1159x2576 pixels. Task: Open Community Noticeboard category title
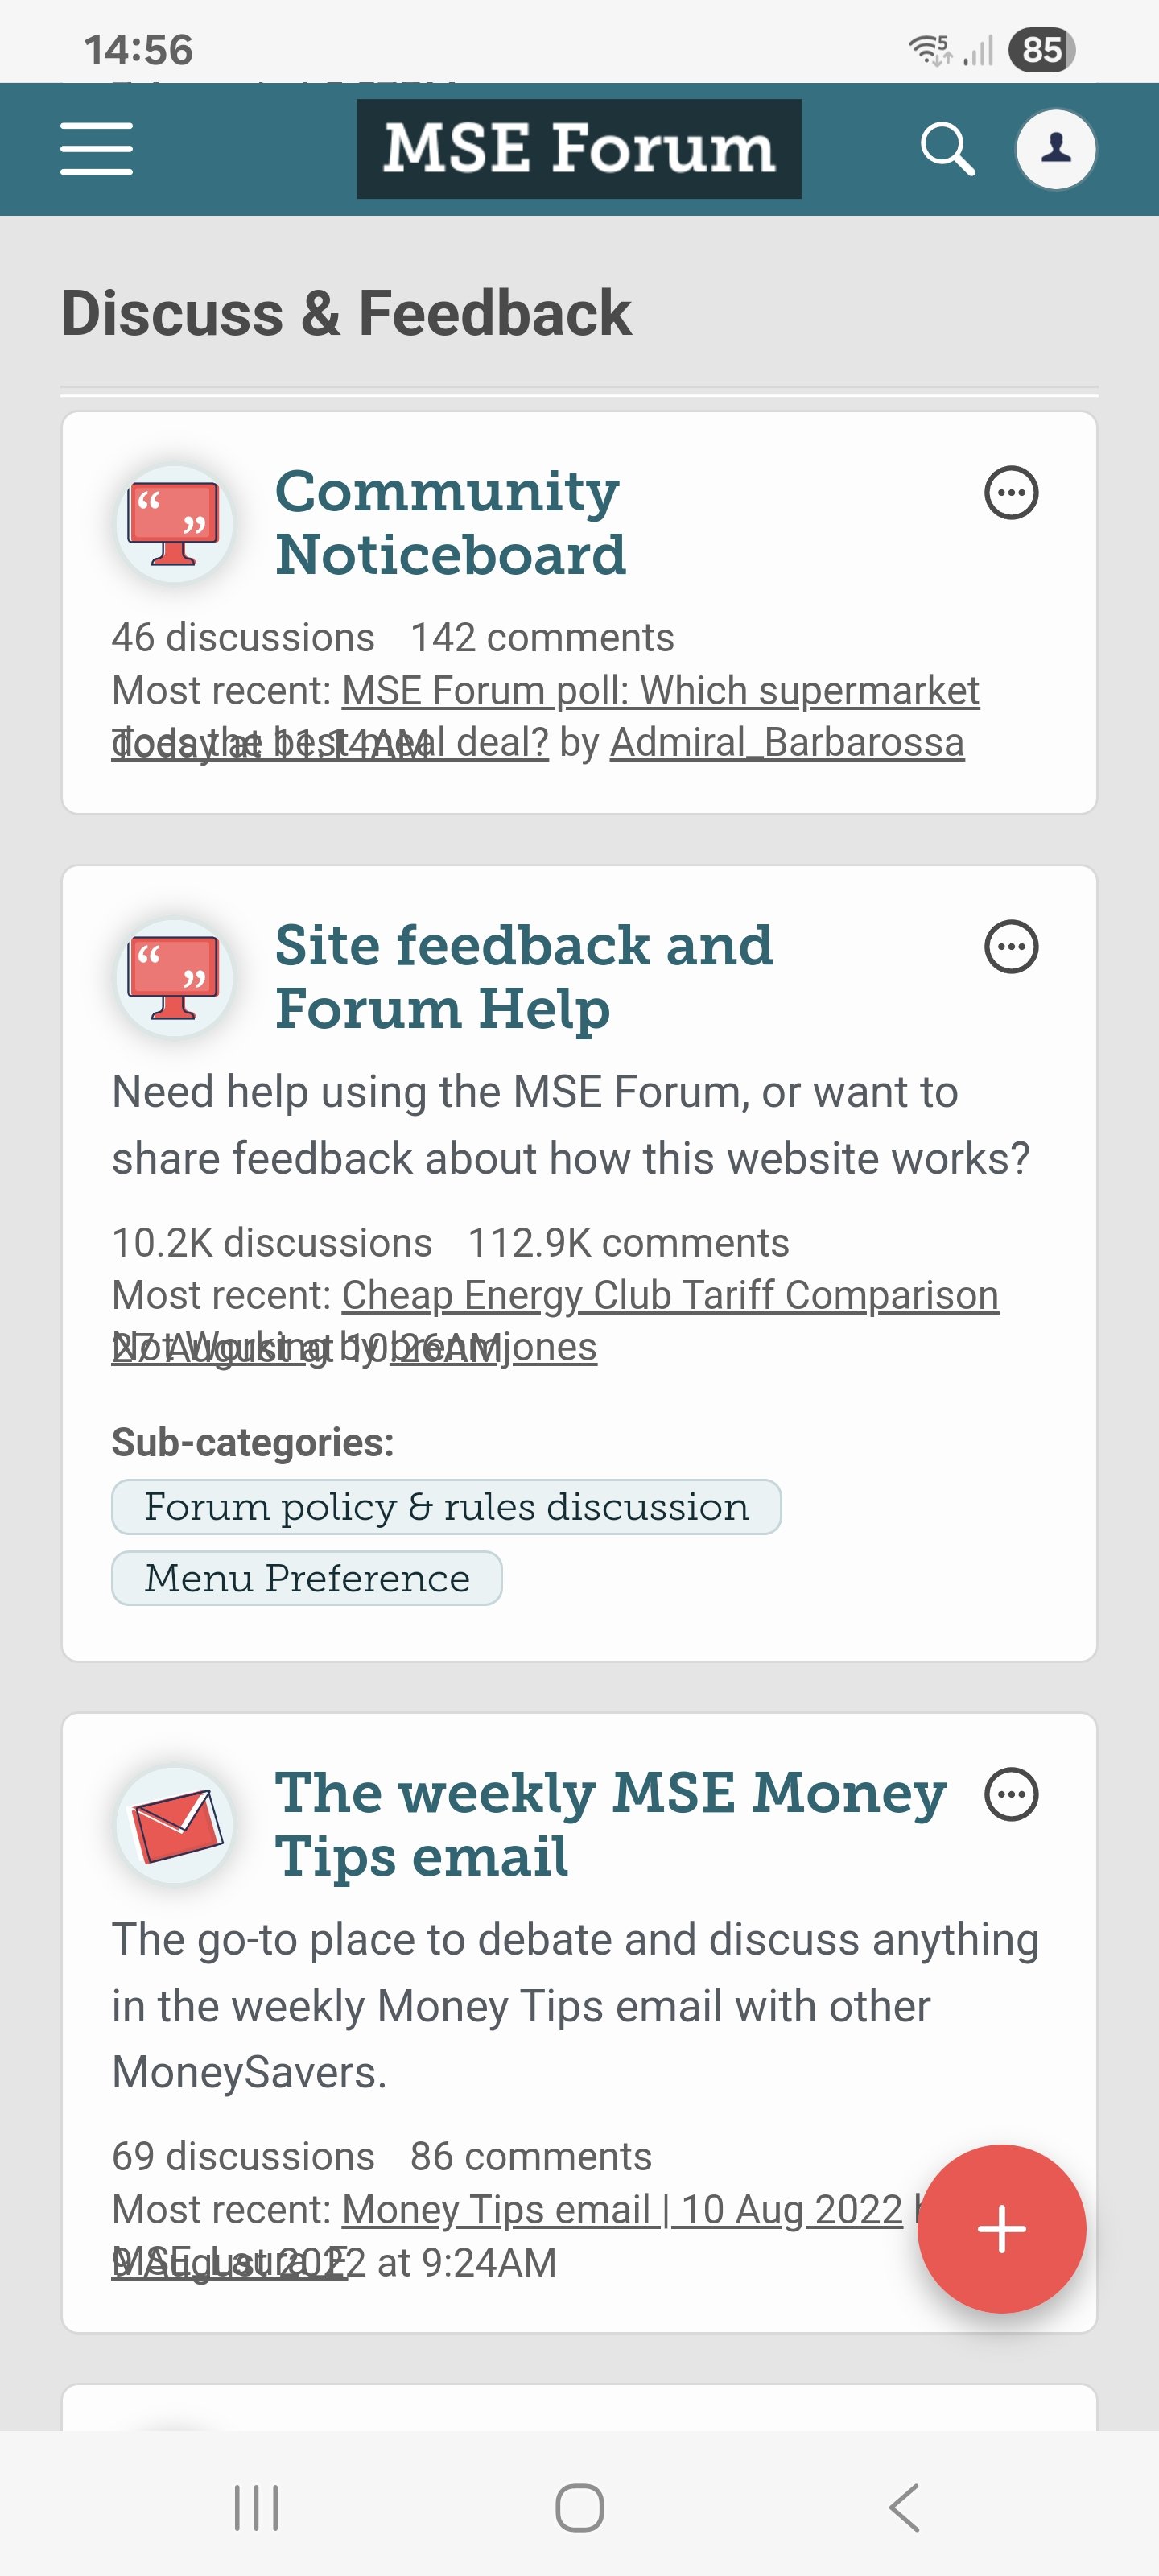click(x=450, y=523)
